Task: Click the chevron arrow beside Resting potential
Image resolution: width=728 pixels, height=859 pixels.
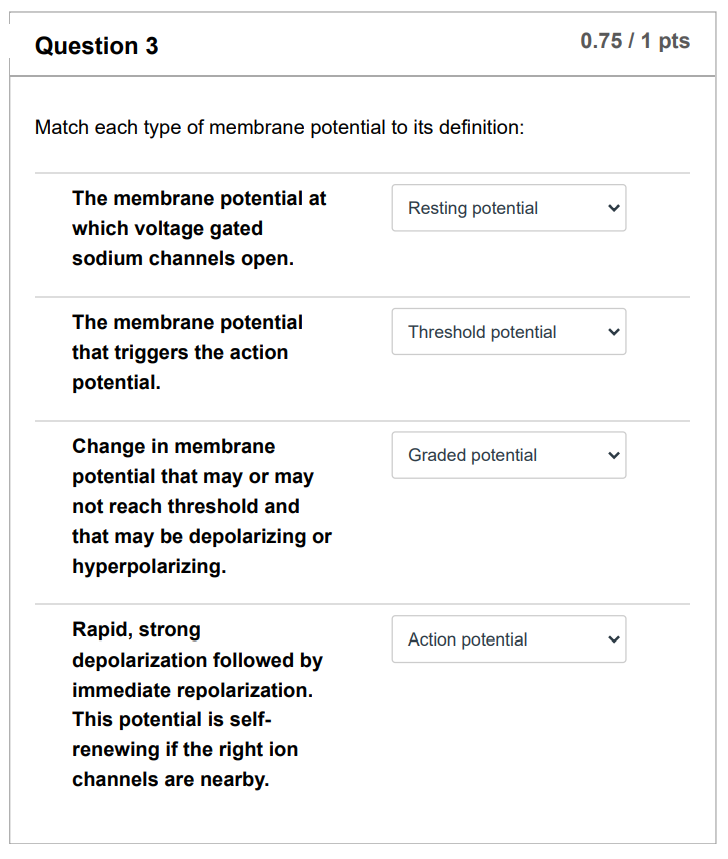Action: pos(614,208)
